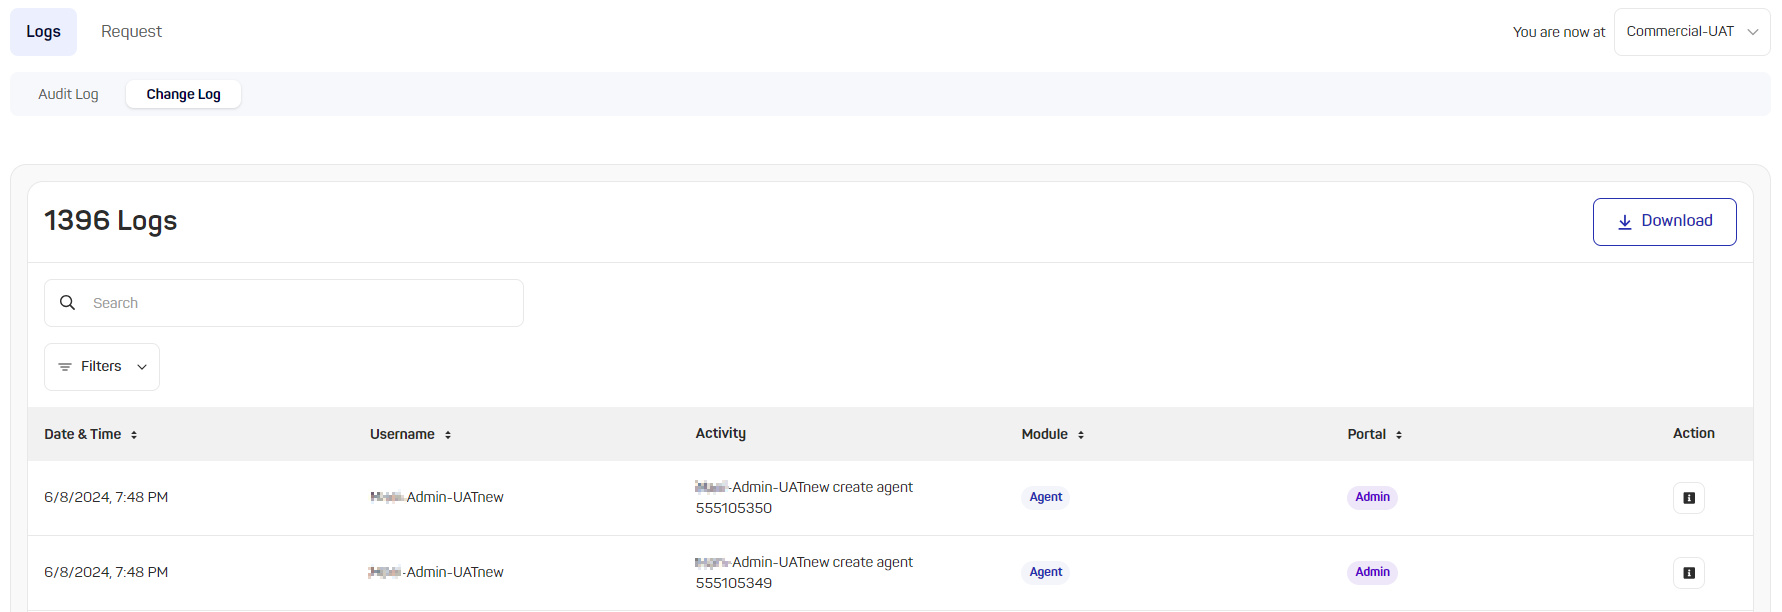
Task: Open the Request tab
Action: click(131, 32)
